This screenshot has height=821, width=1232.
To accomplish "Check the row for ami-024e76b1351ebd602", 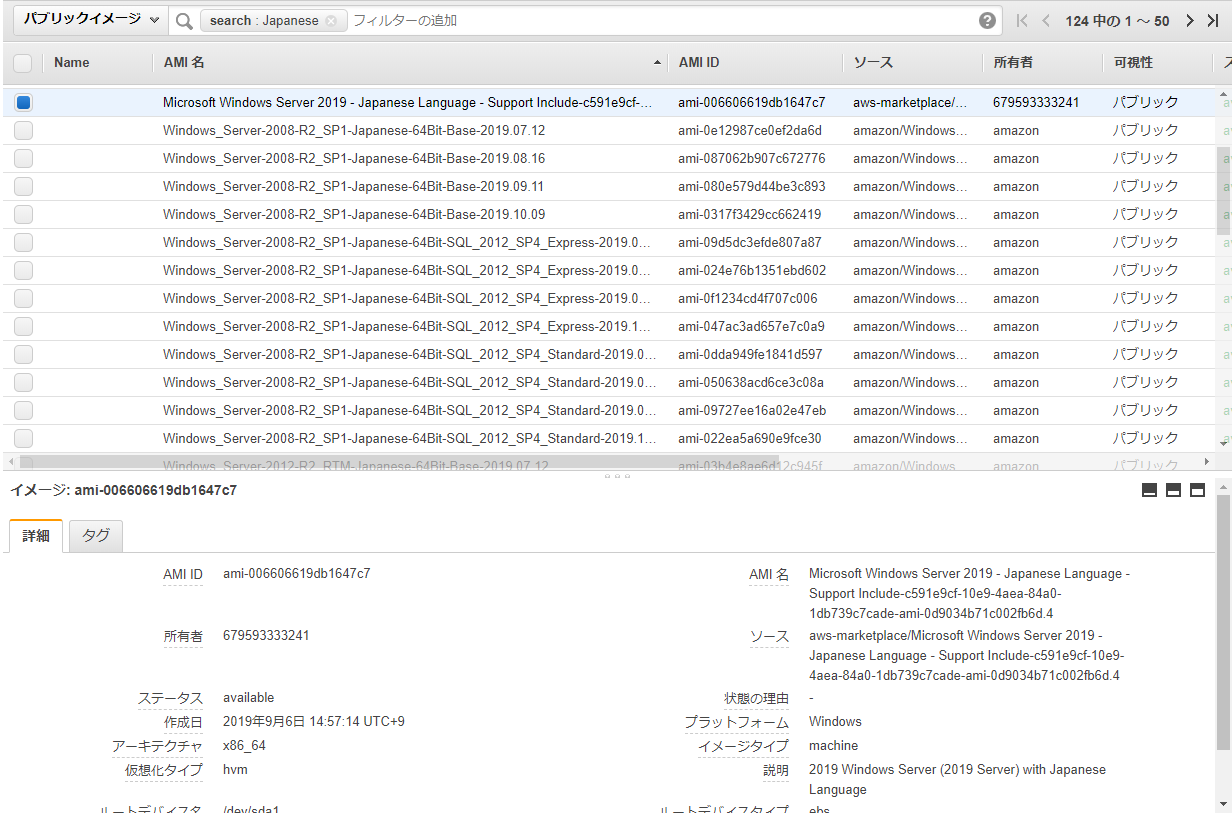I will coord(23,270).
